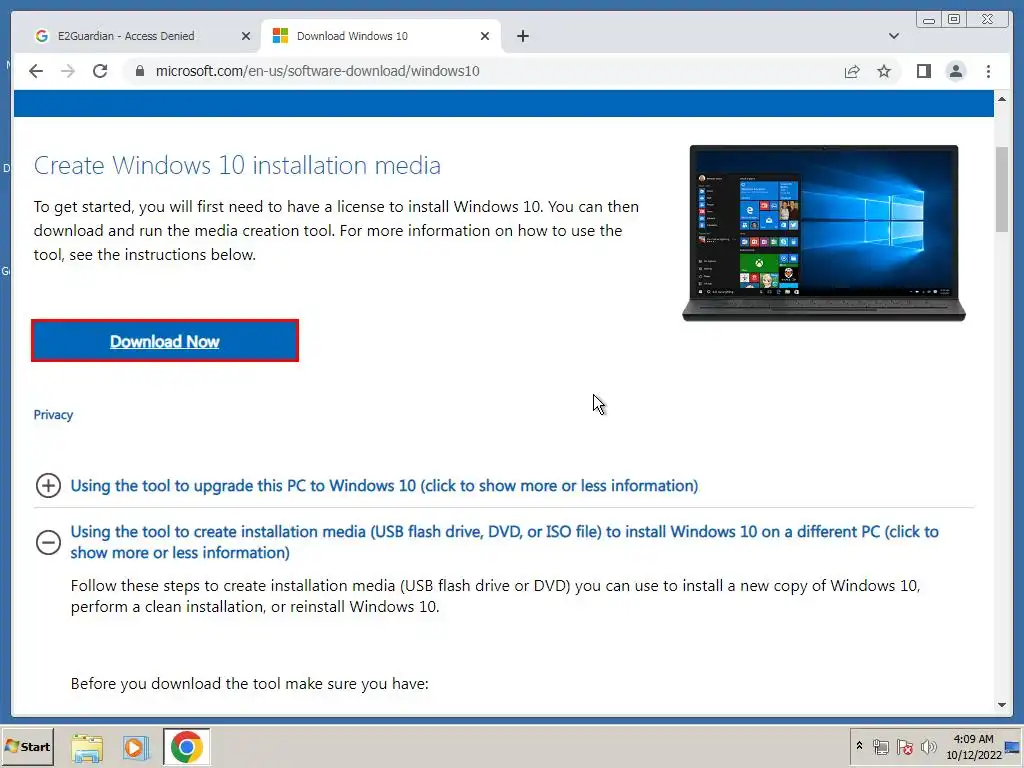
Task: Click the Show desktop icon in tray
Action: click(1014, 746)
